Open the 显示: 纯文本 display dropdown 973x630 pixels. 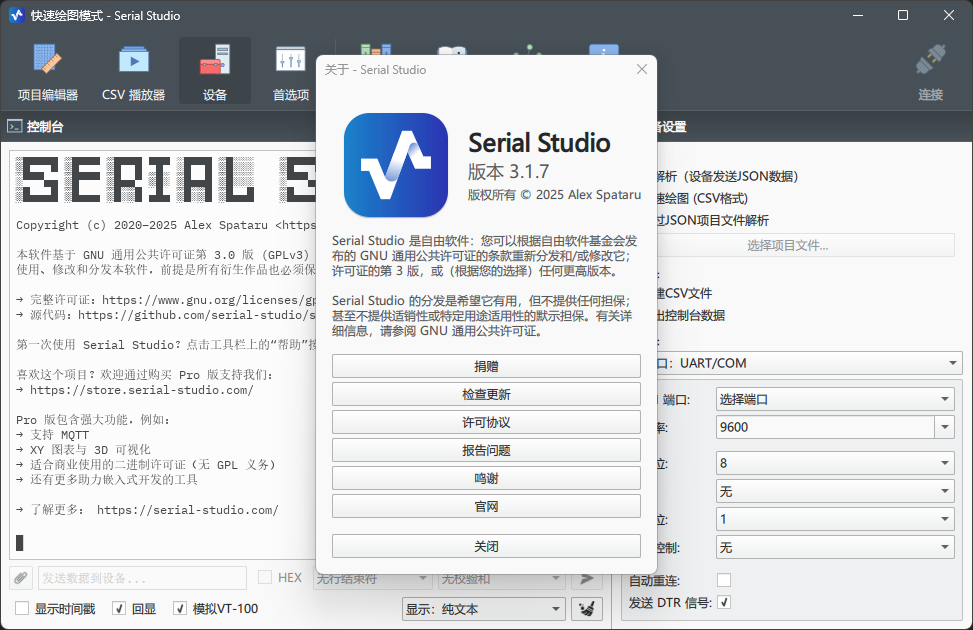(x=483, y=609)
